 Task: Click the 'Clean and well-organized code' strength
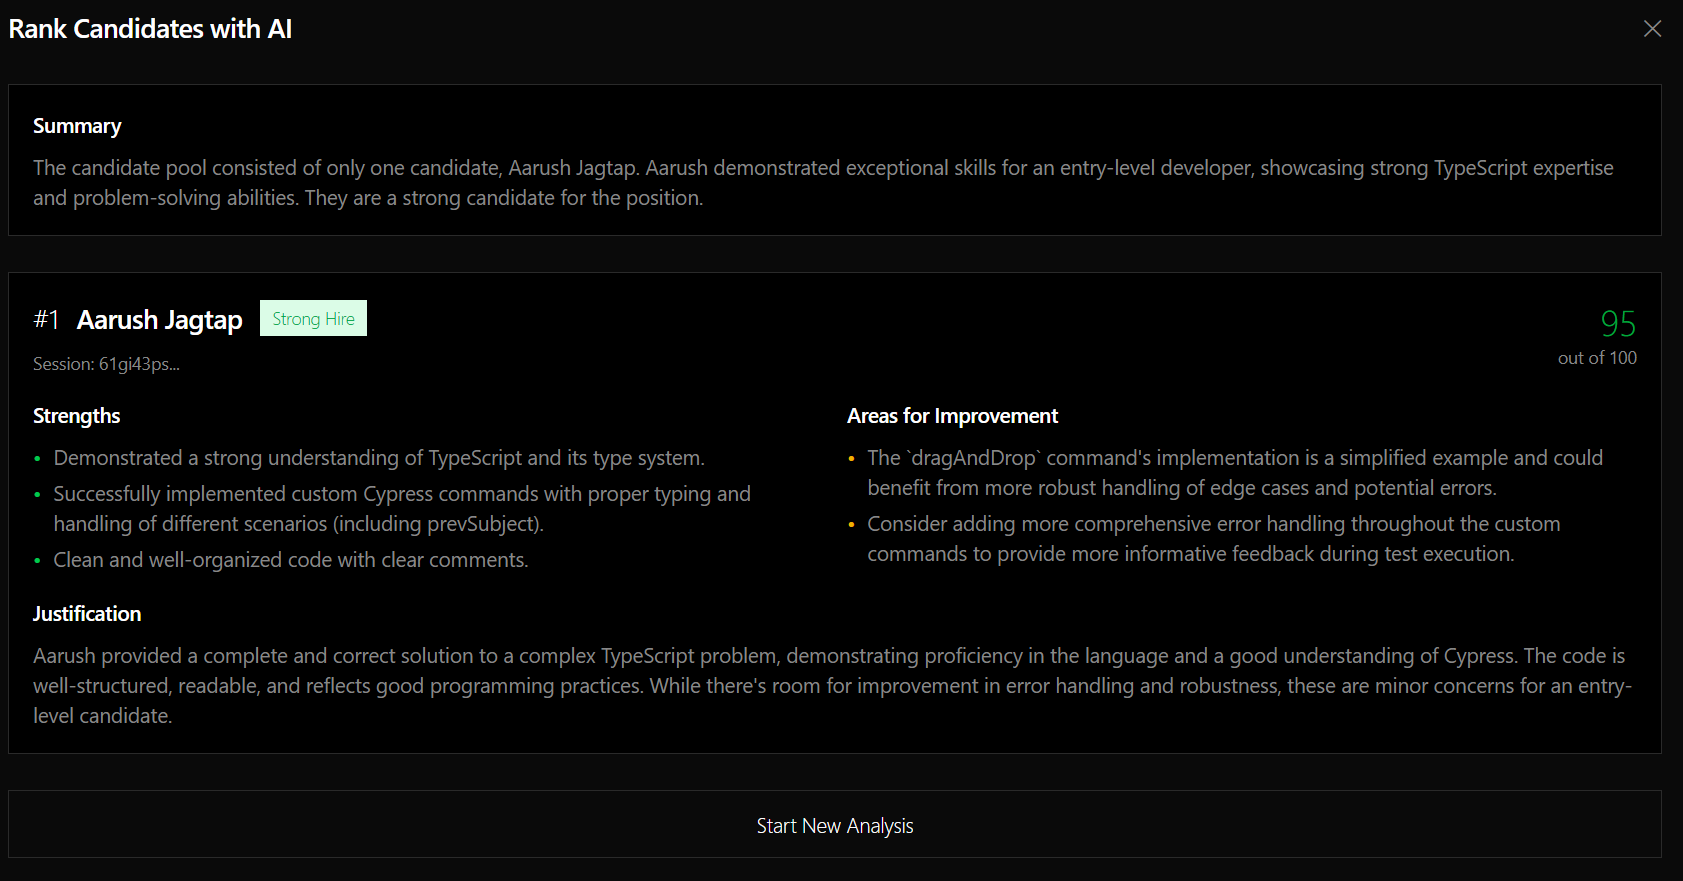click(291, 560)
